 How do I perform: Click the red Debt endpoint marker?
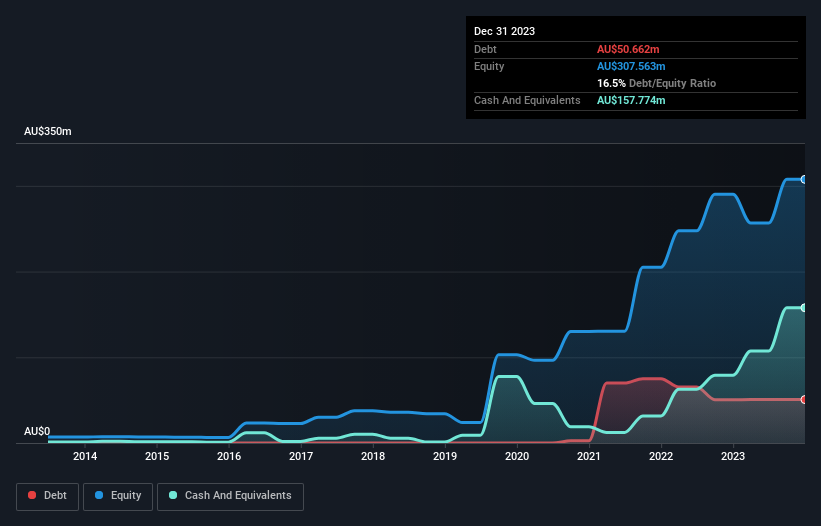tap(803, 399)
